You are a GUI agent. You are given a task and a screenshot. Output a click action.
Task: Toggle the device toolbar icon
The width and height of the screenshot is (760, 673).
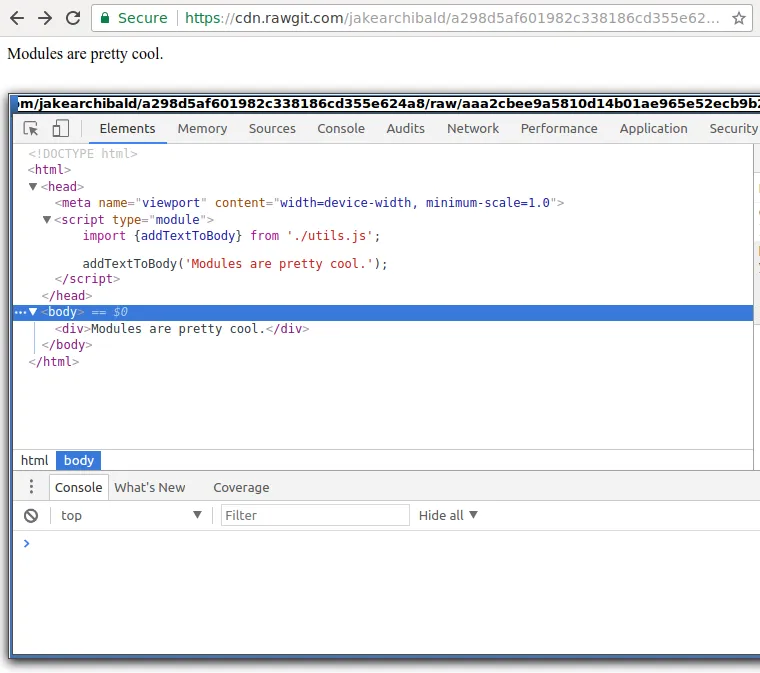coord(60,129)
